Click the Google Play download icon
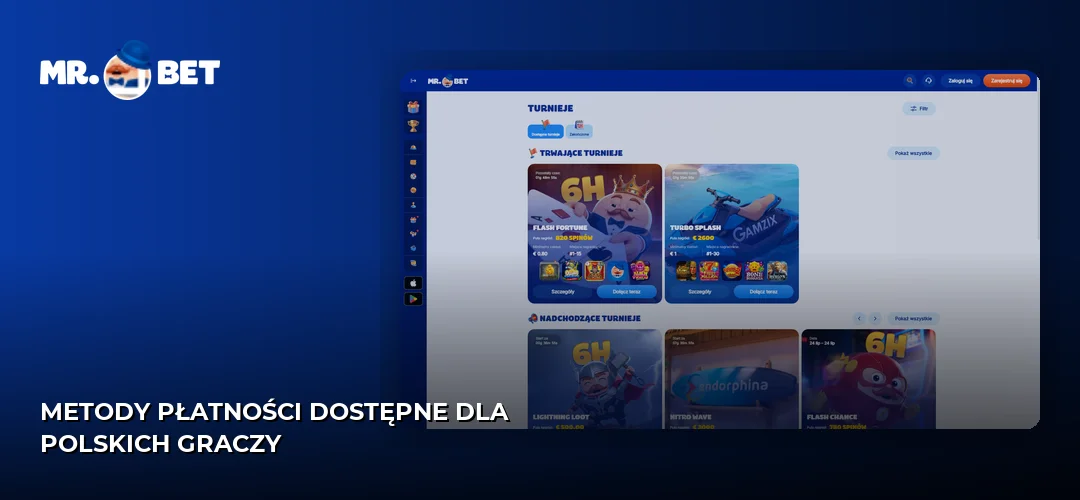The height and width of the screenshot is (500, 1080). pos(413,299)
